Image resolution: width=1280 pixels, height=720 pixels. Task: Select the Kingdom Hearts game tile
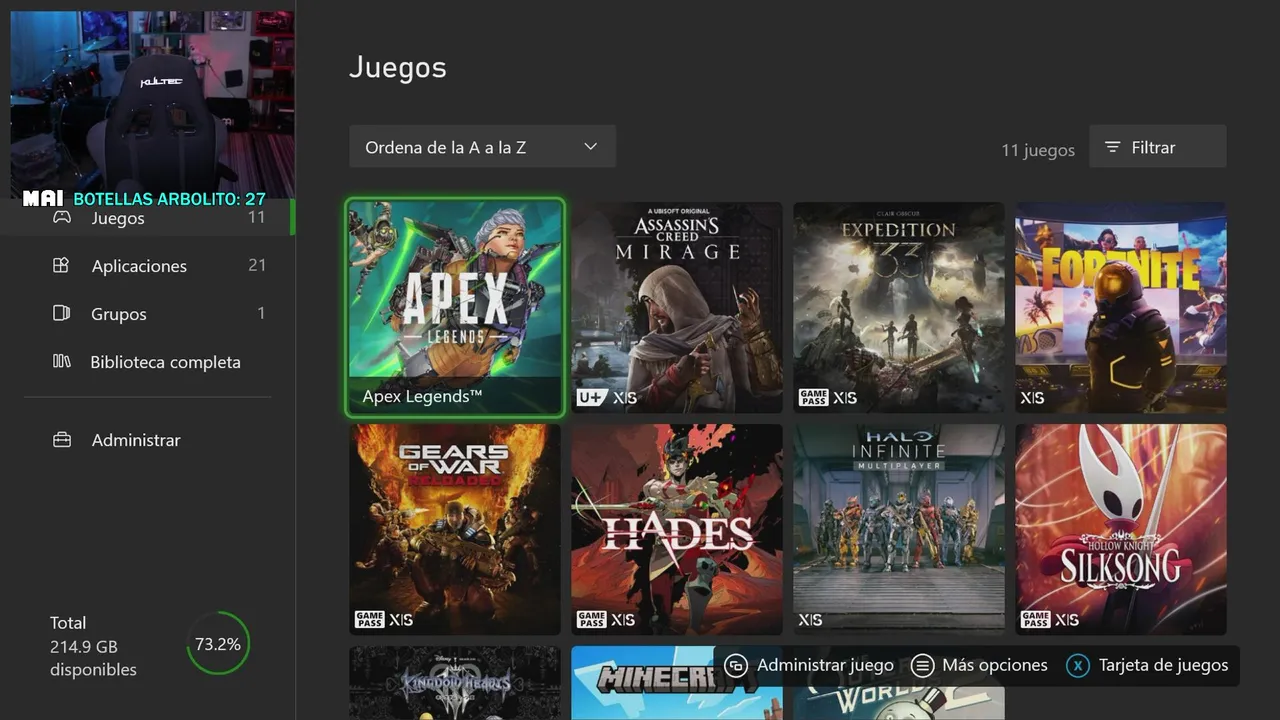click(x=455, y=683)
